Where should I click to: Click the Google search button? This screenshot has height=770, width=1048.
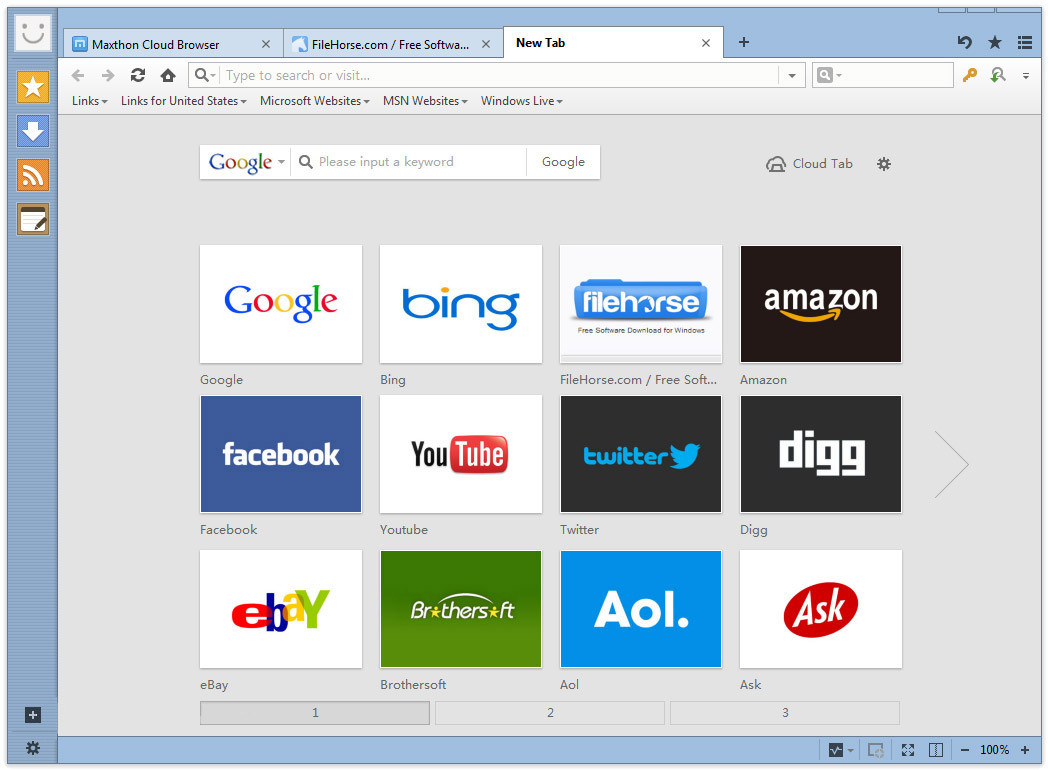click(563, 162)
